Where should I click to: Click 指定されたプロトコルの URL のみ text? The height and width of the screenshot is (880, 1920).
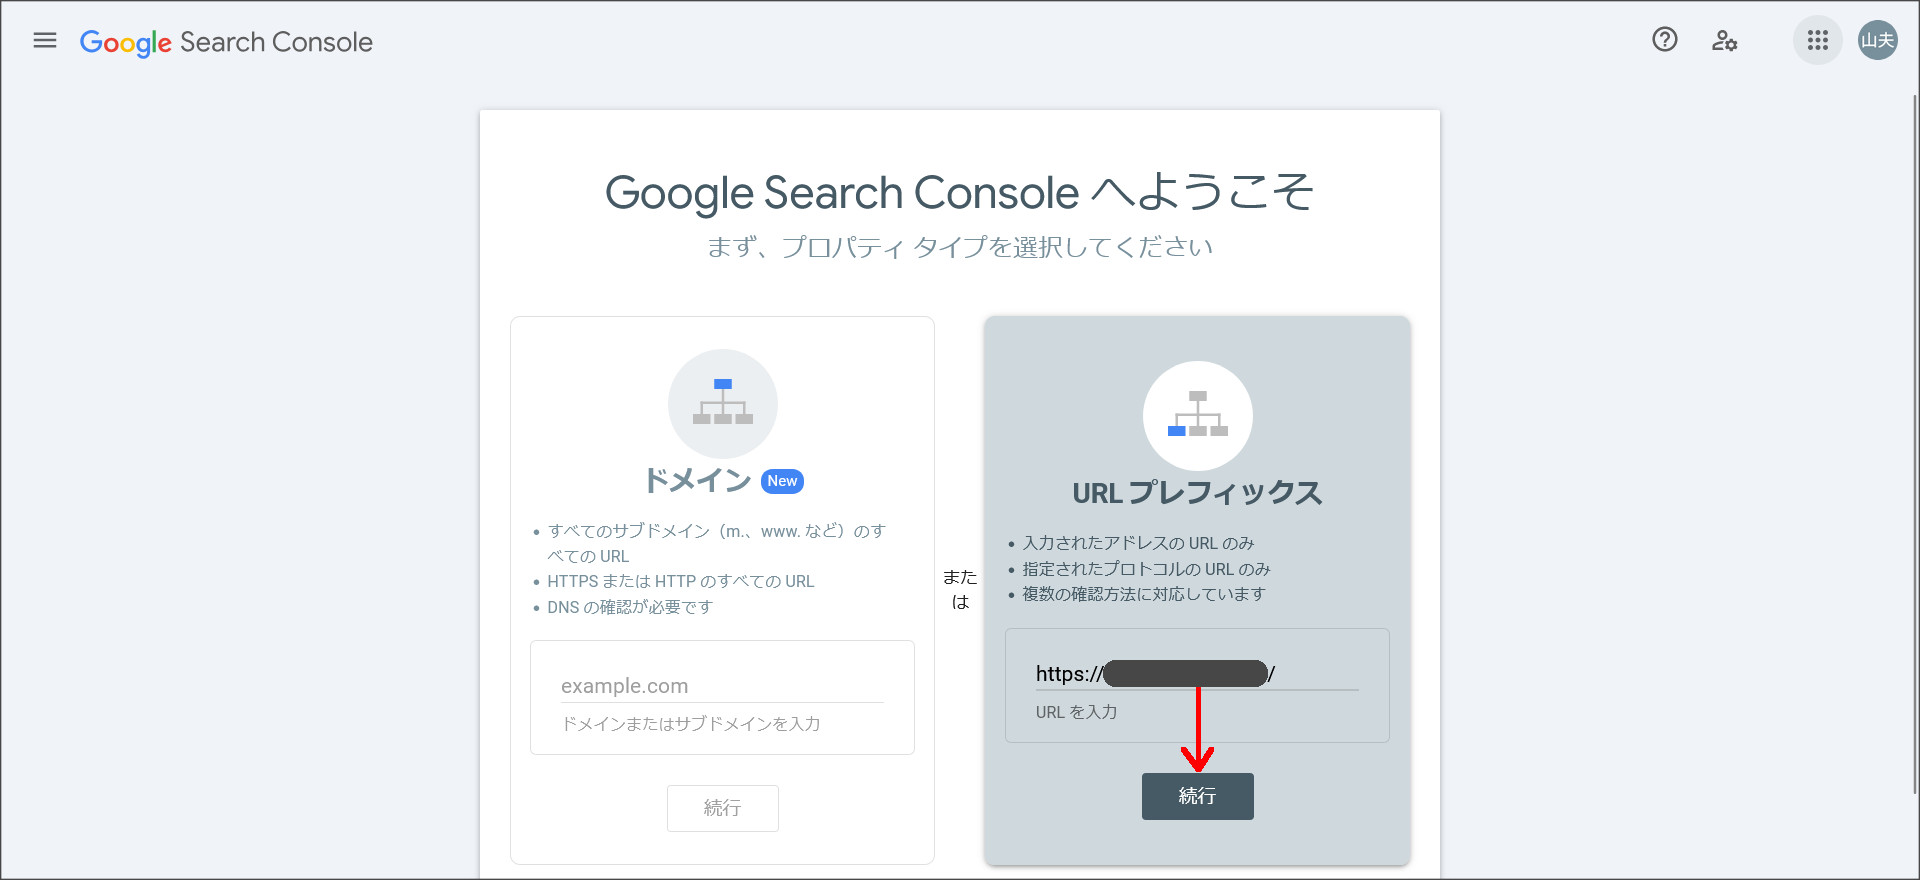[x=1146, y=569]
